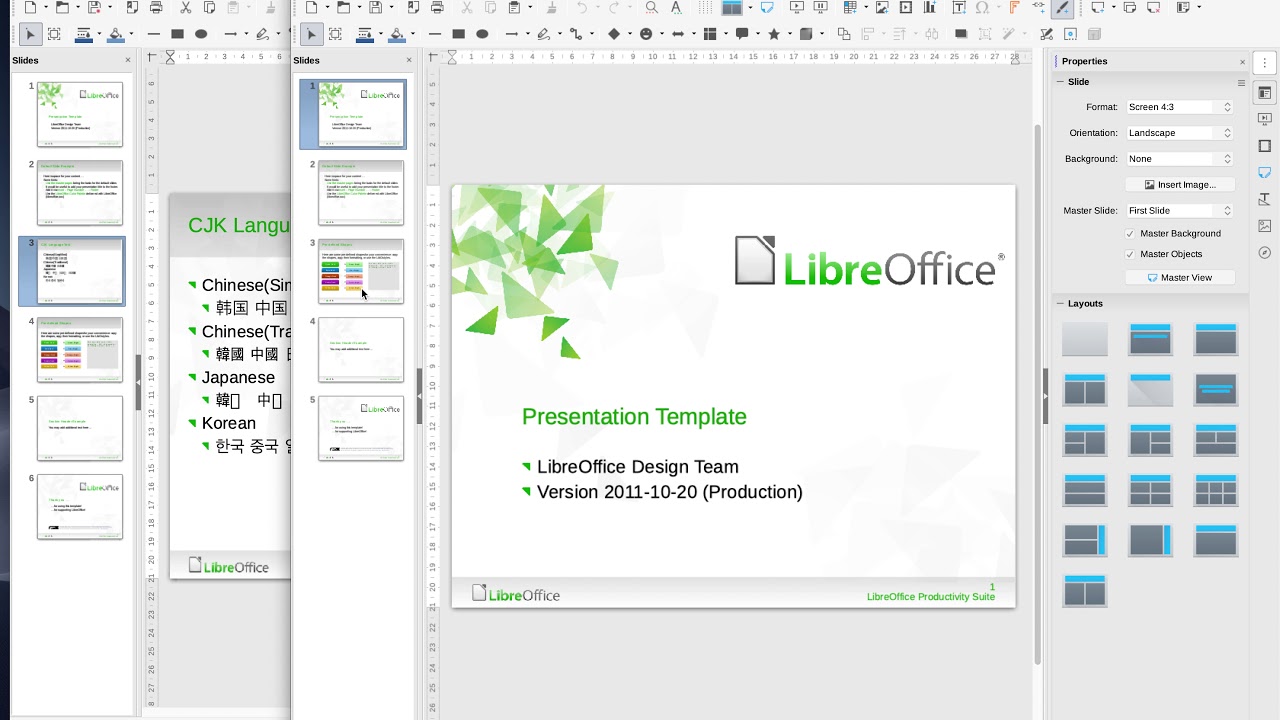The image size is (1280, 720).
Task: Open Navigator deck in sidebar
Action: 1265,253
